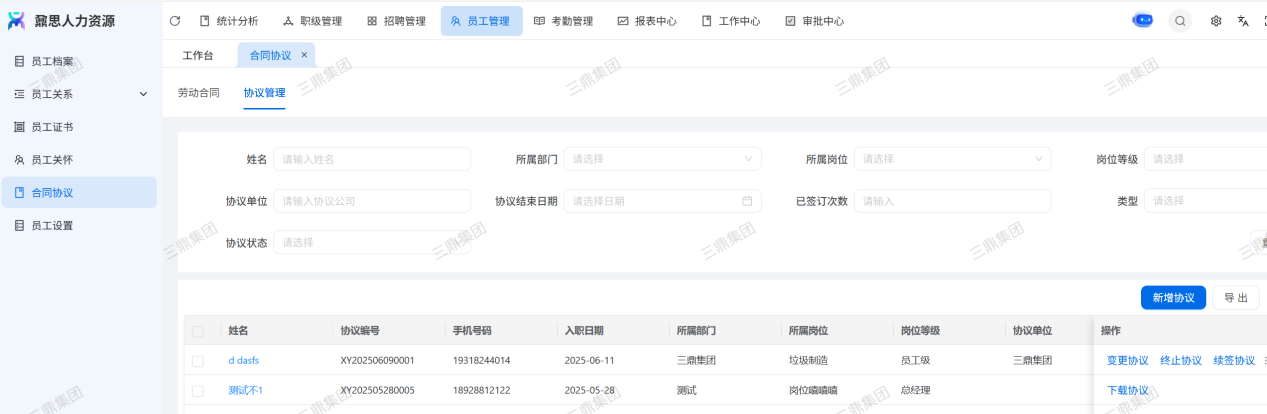Close the 合同协议 tab
The height and width of the screenshot is (414, 1267).
(x=304, y=55)
